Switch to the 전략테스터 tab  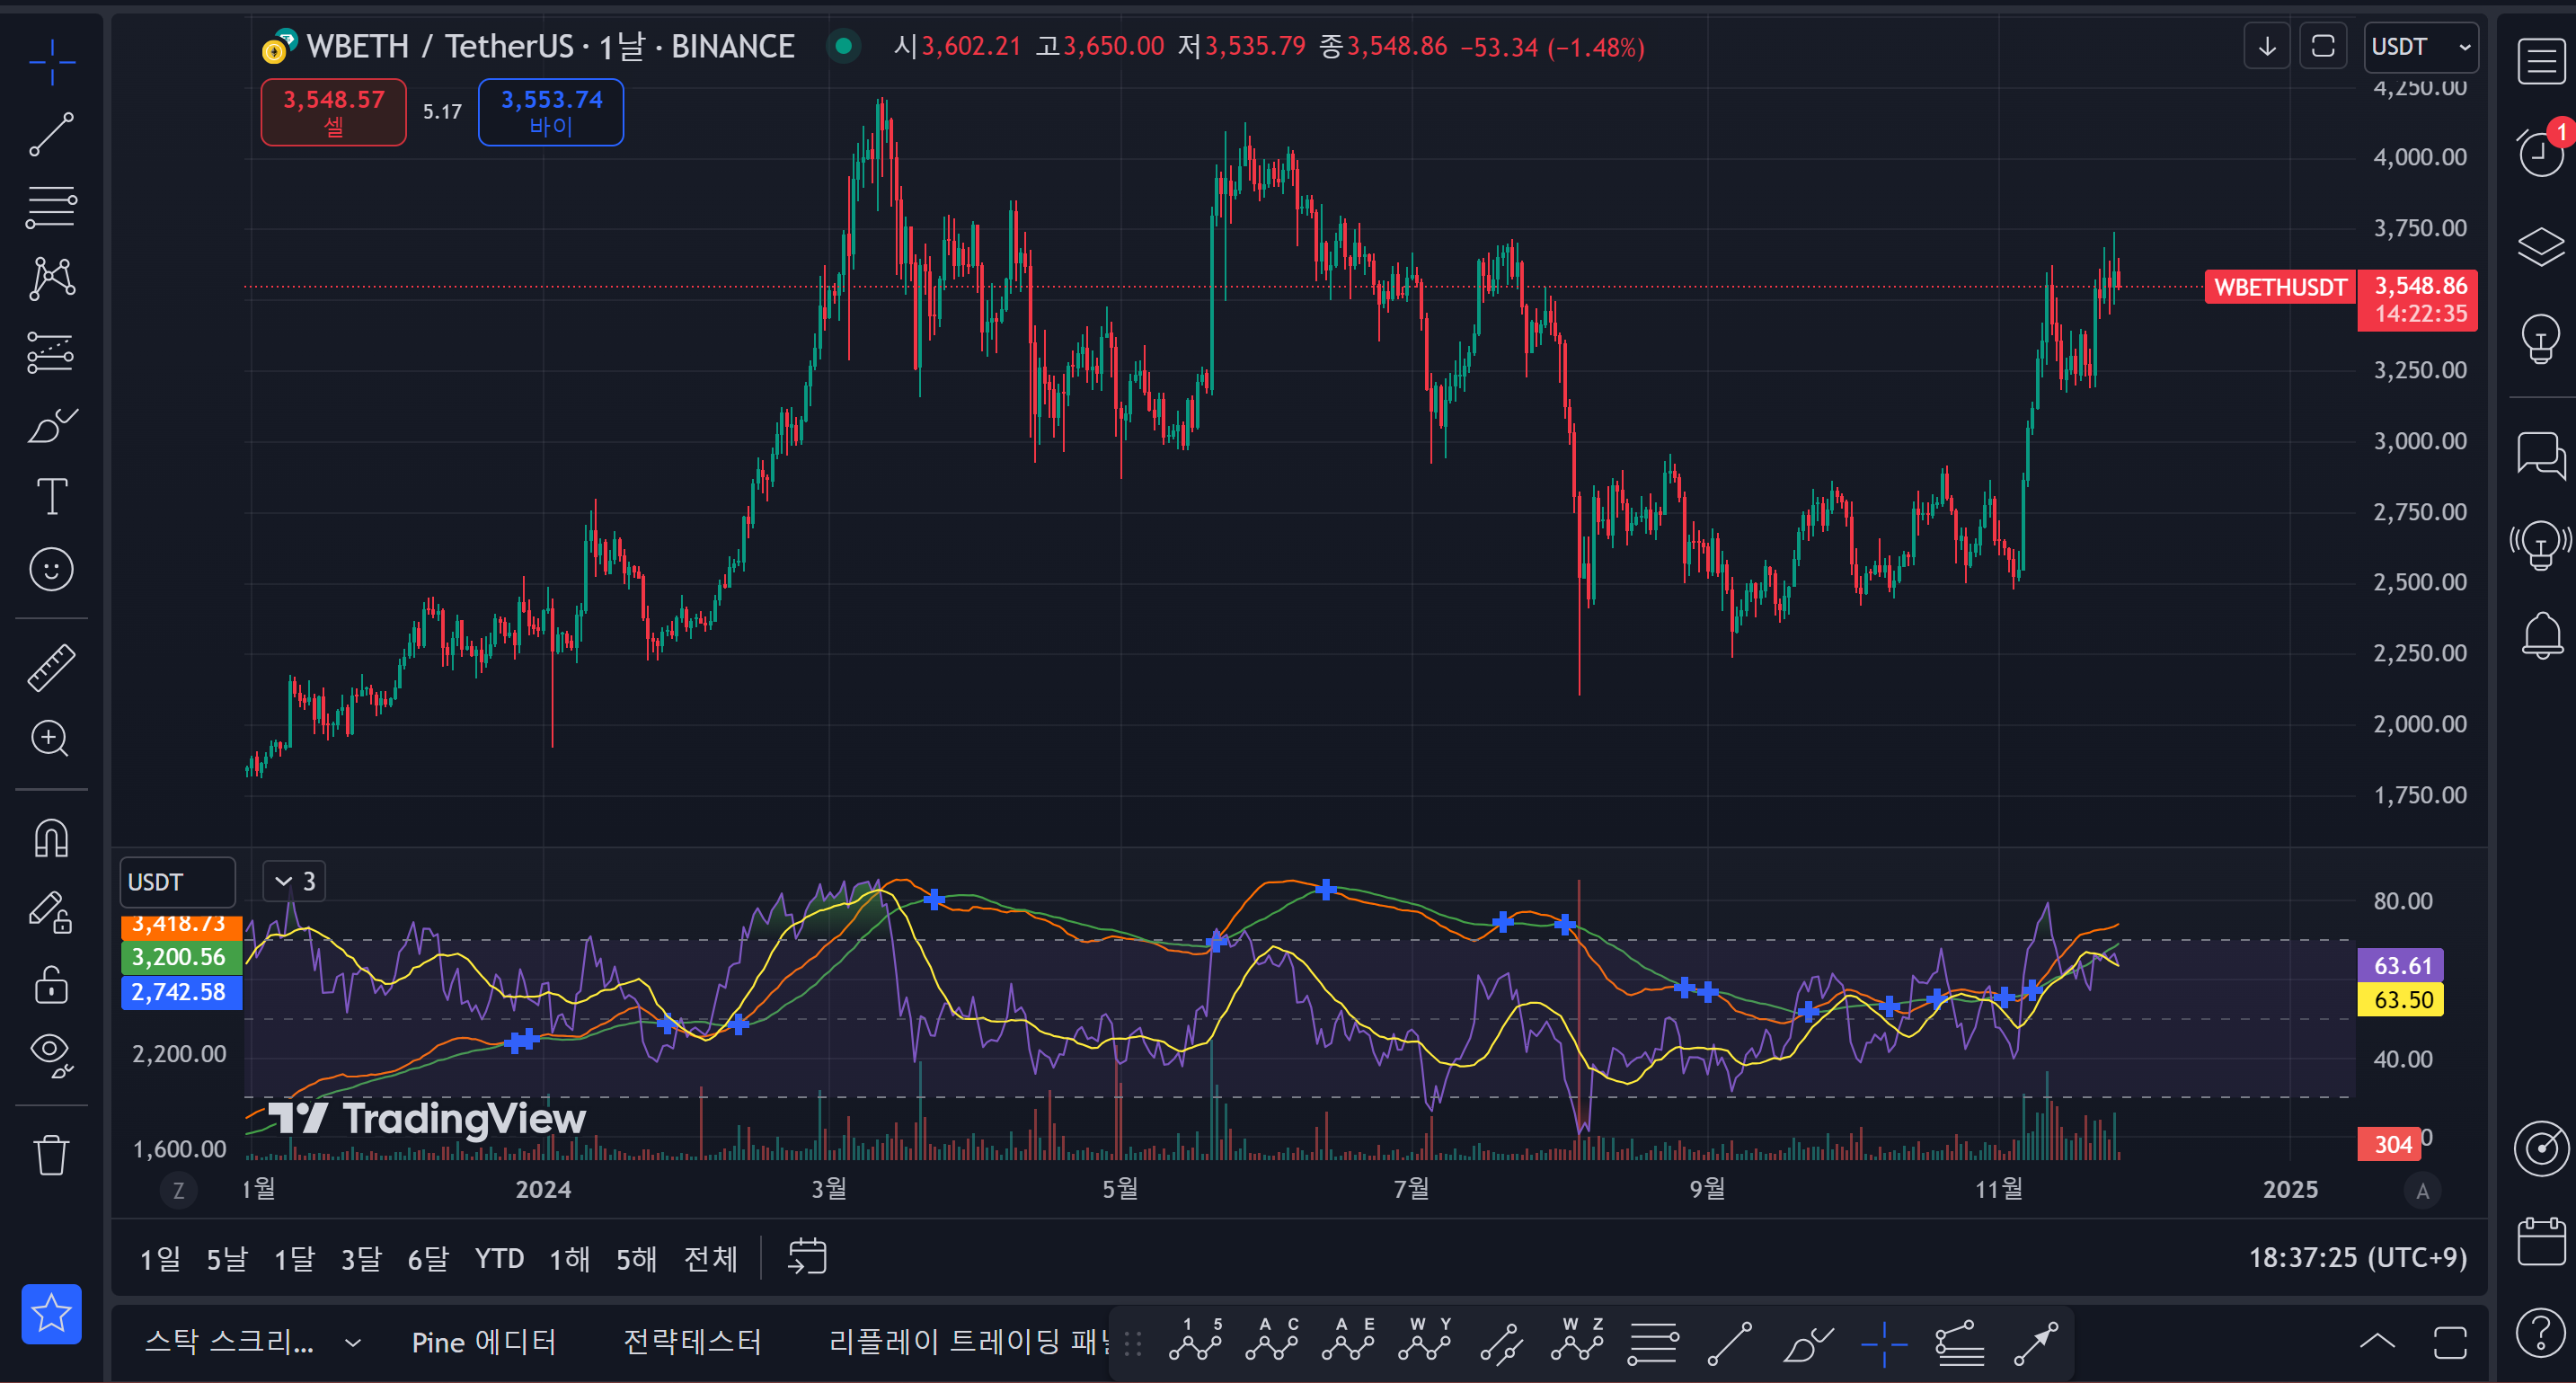[692, 1342]
